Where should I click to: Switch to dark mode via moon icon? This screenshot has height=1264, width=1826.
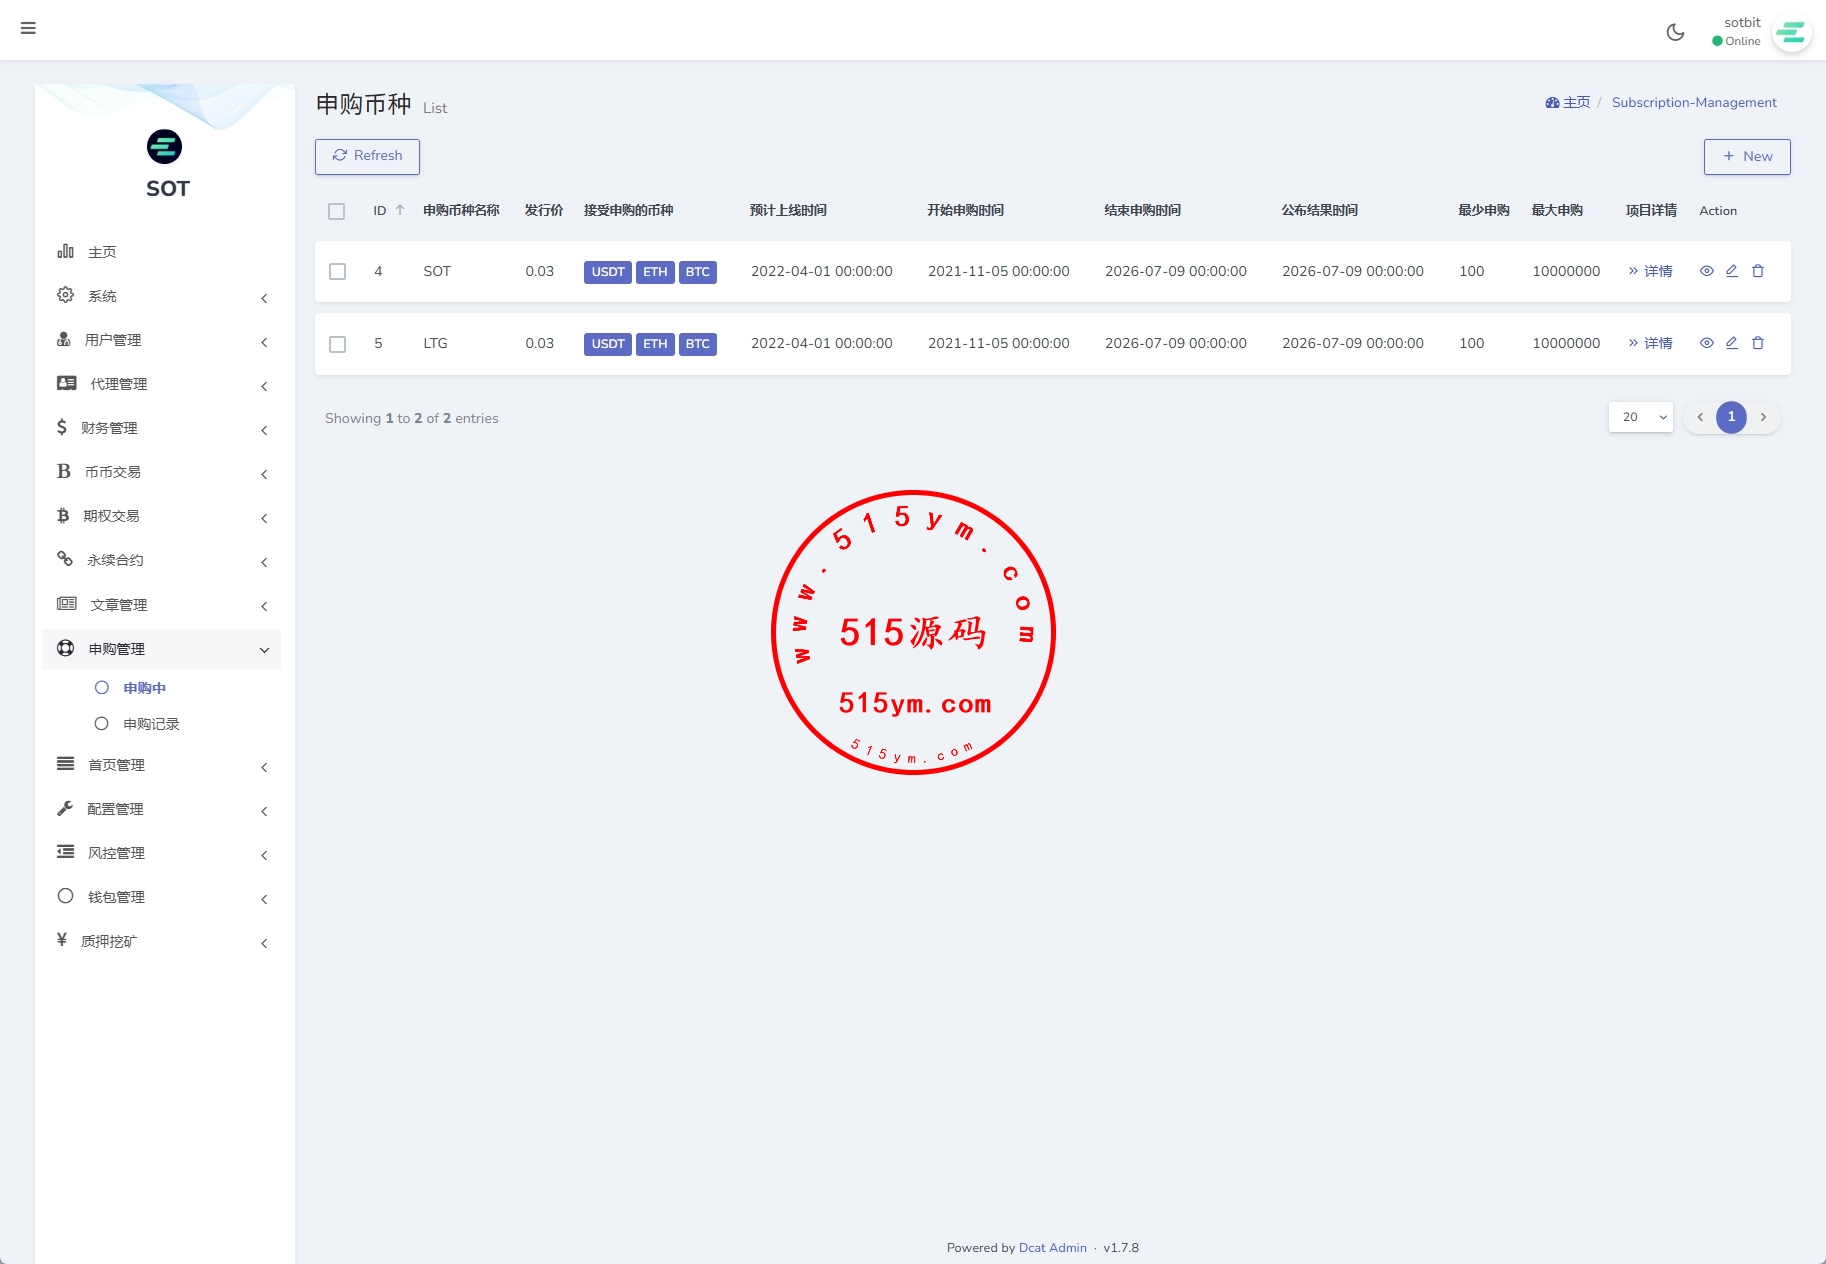[x=1675, y=32]
